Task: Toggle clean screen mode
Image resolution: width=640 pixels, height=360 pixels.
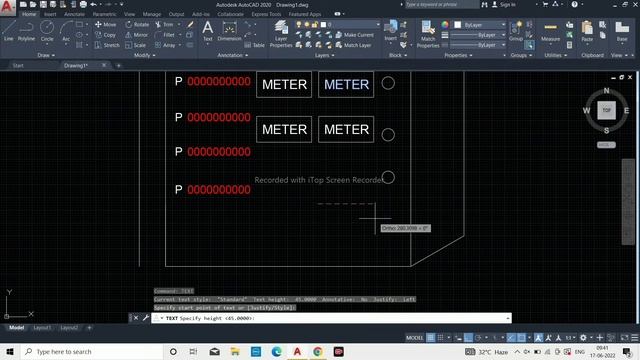Action: tap(624, 338)
